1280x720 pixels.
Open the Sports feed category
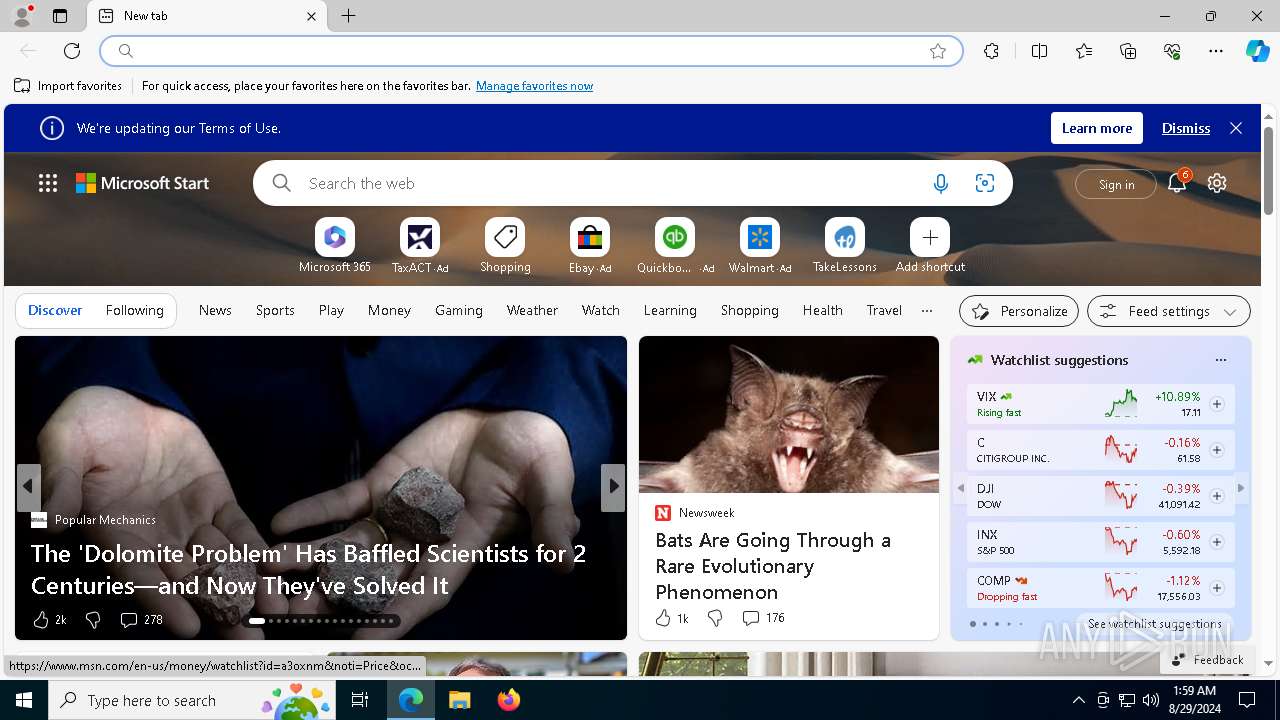click(x=275, y=310)
